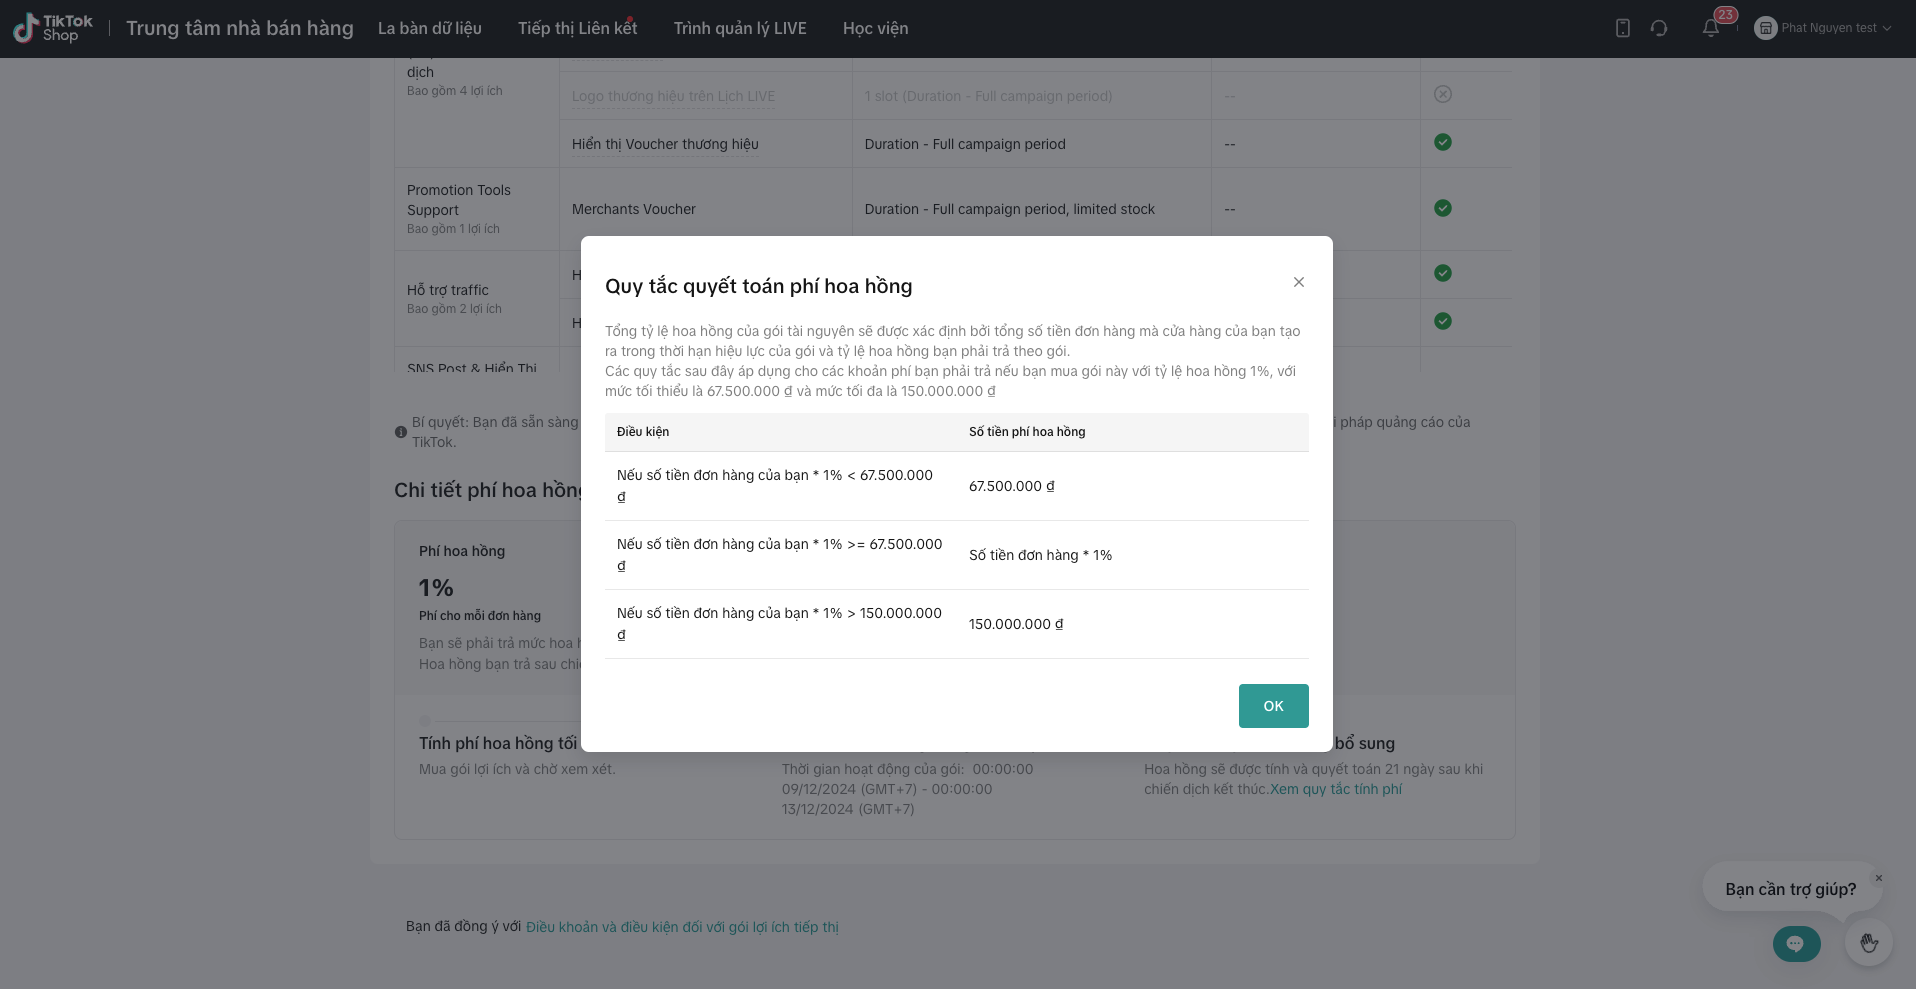Open the marketing benefit package terms link

(682, 927)
